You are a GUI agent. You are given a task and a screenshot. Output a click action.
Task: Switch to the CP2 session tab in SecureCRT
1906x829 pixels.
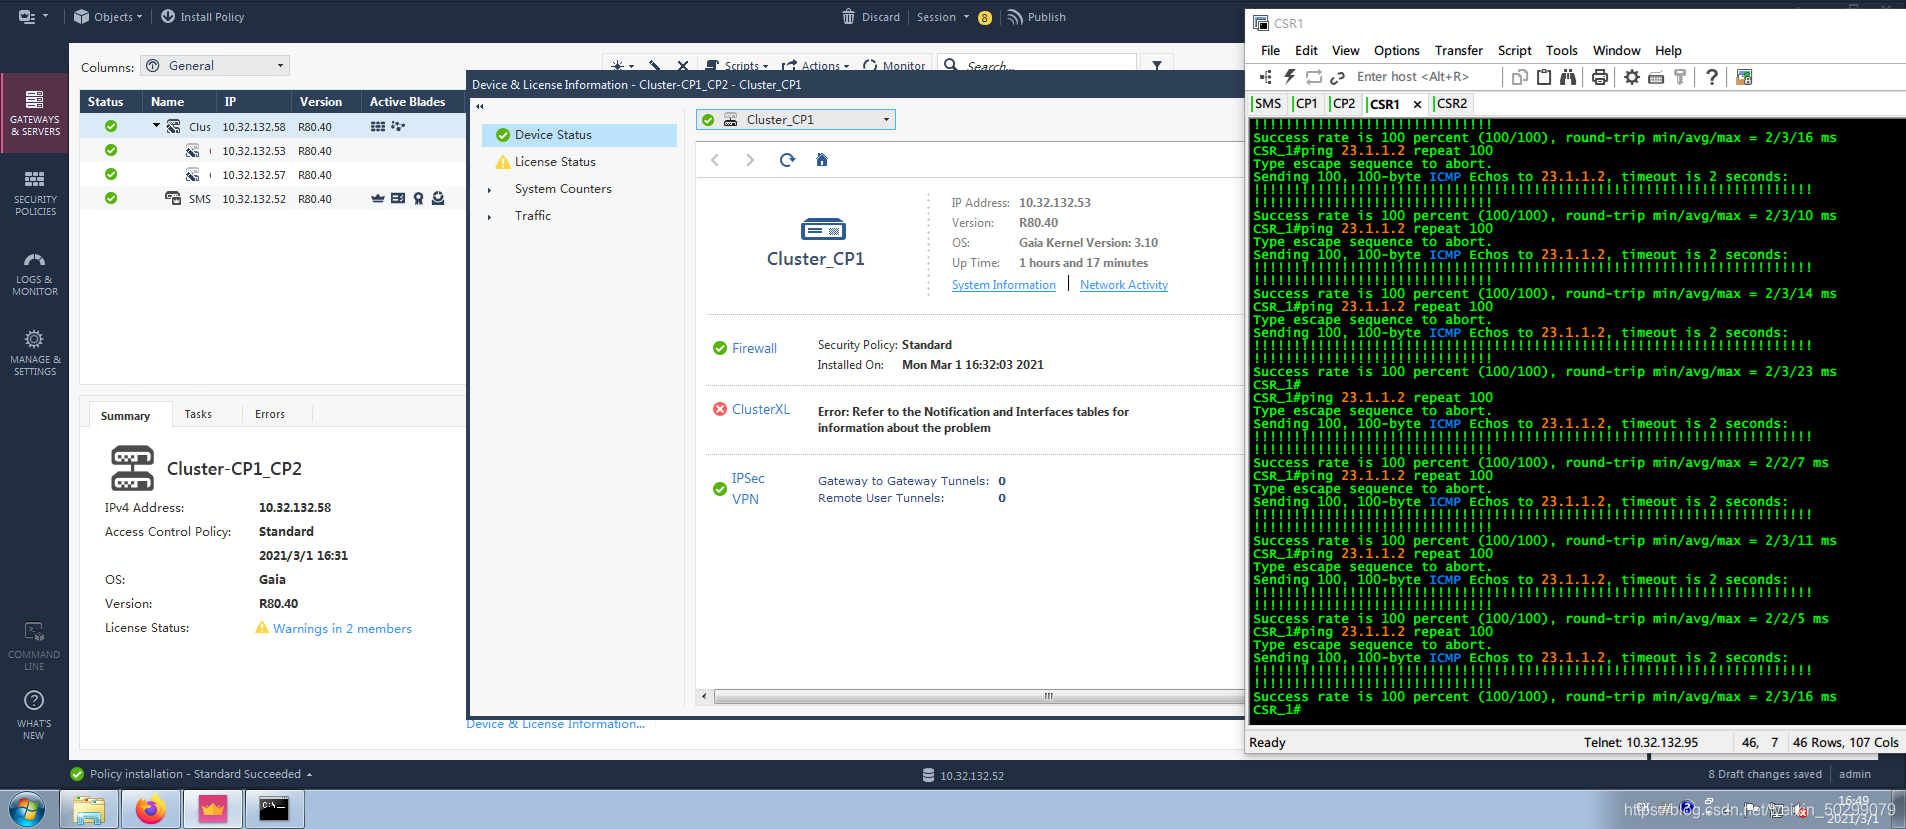pos(1344,104)
